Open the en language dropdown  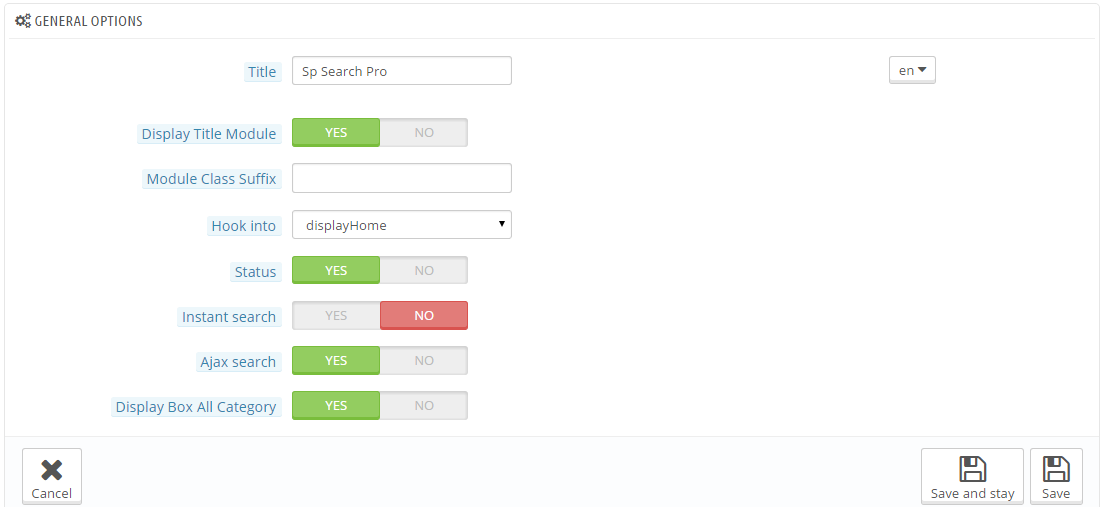(912, 70)
